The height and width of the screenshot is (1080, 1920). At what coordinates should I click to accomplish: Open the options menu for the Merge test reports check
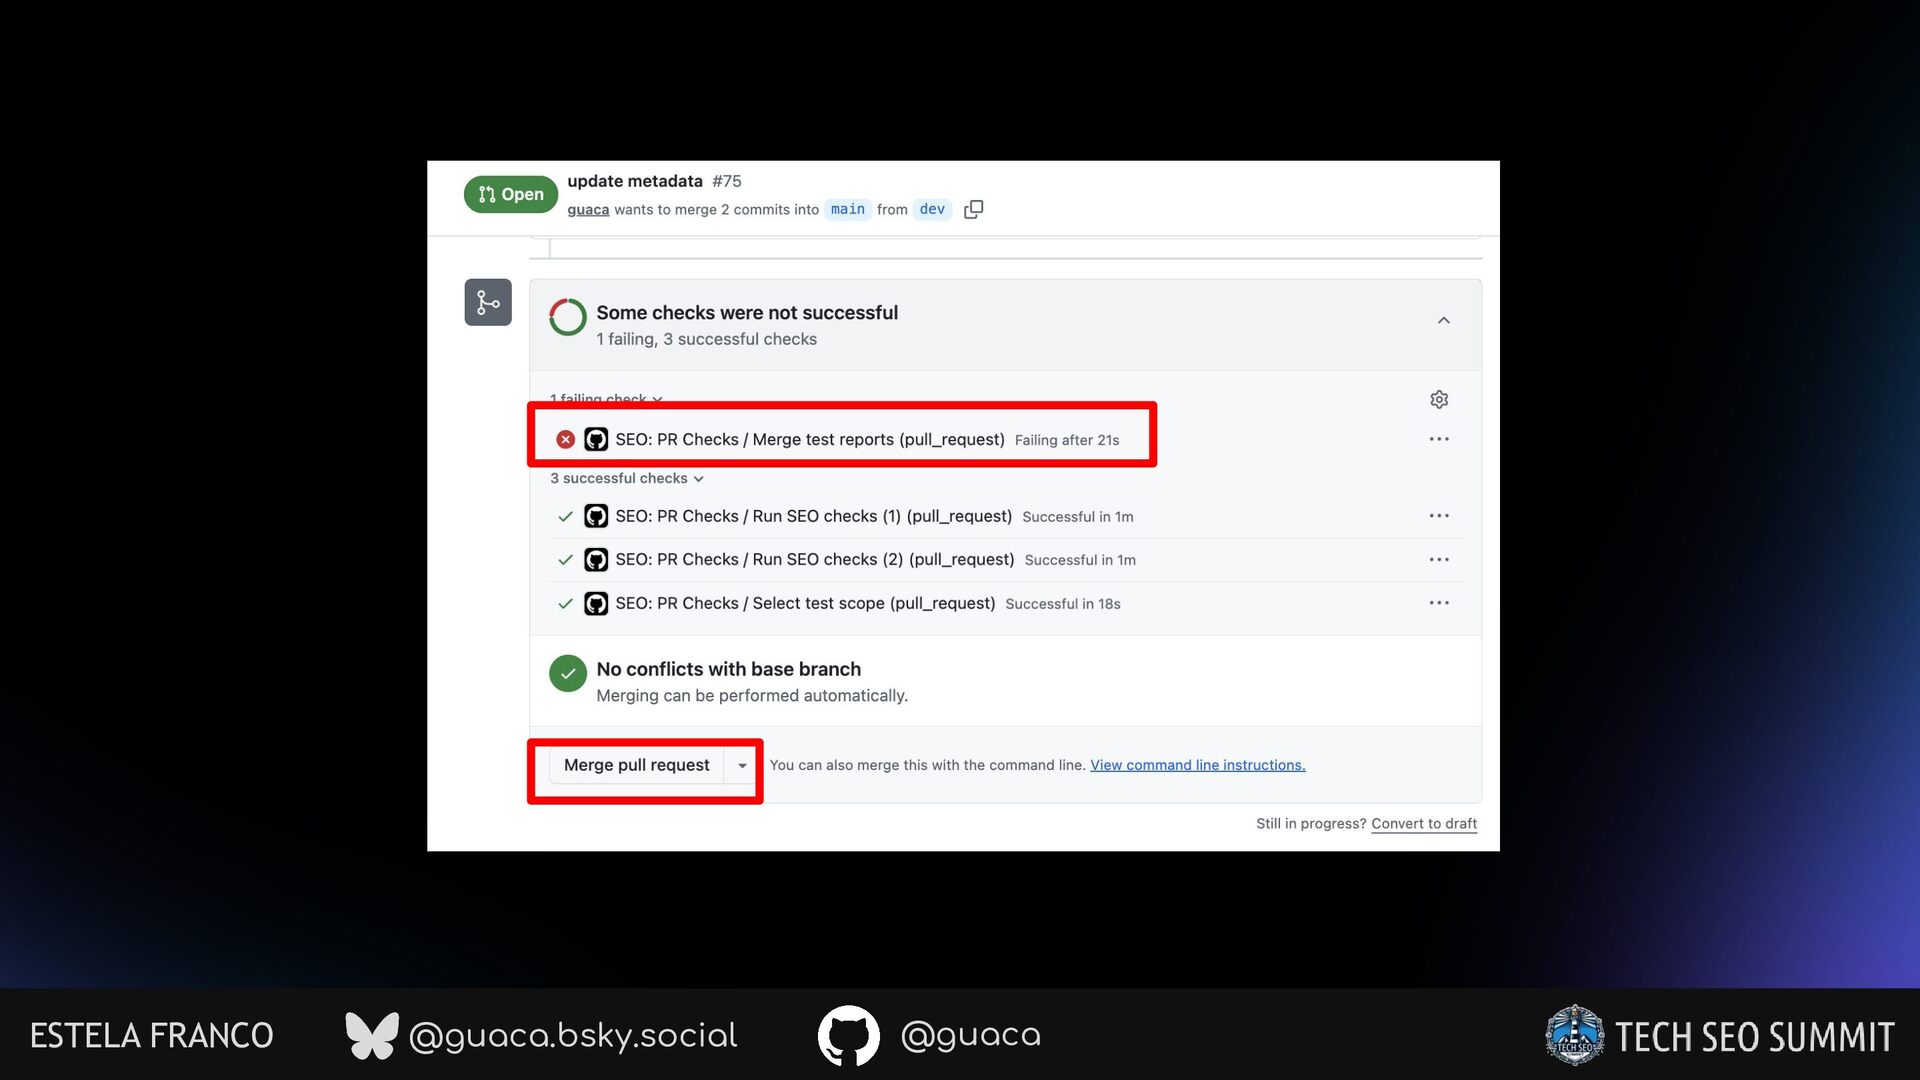1438,439
